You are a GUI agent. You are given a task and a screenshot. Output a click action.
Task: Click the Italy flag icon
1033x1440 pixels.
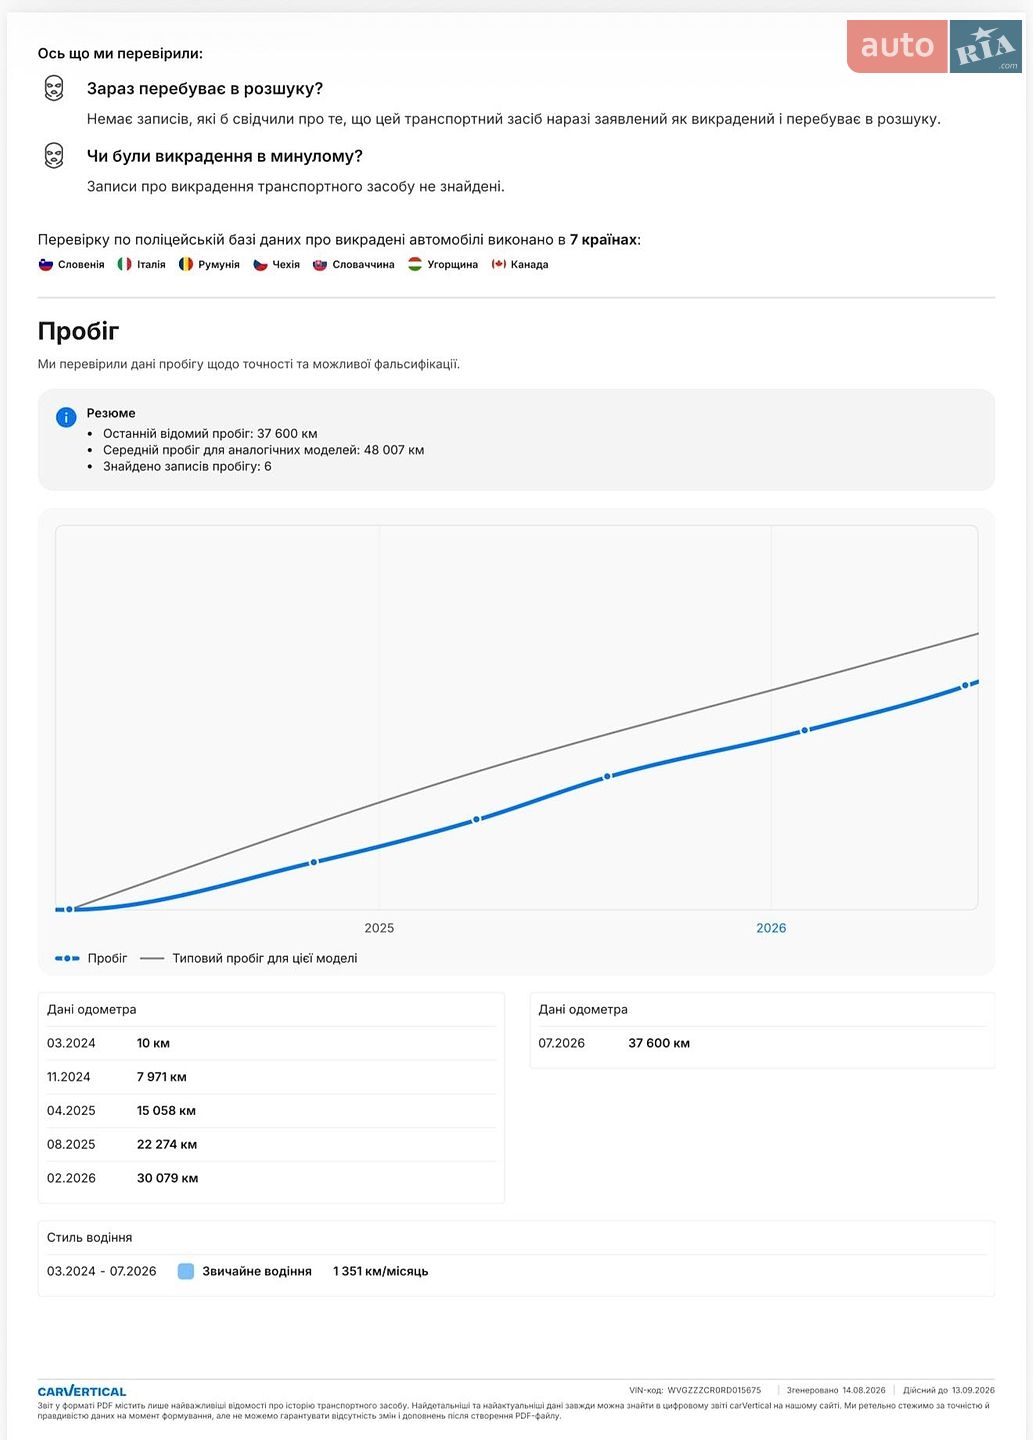point(124,264)
